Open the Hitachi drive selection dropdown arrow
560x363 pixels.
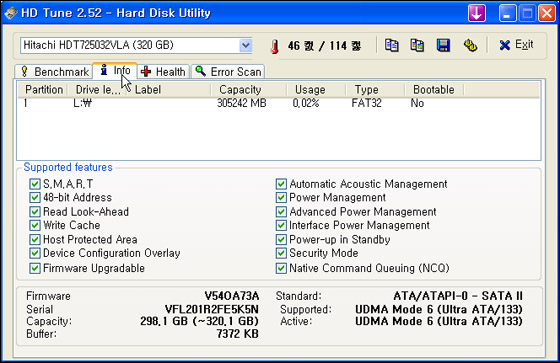(245, 45)
